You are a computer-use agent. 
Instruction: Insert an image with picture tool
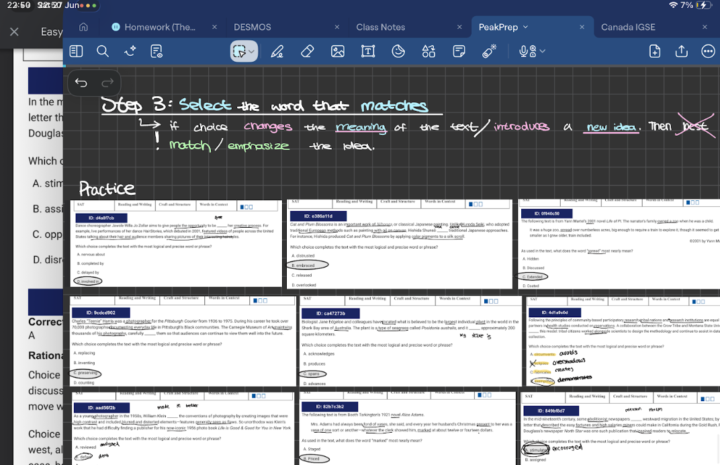[x=338, y=51]
